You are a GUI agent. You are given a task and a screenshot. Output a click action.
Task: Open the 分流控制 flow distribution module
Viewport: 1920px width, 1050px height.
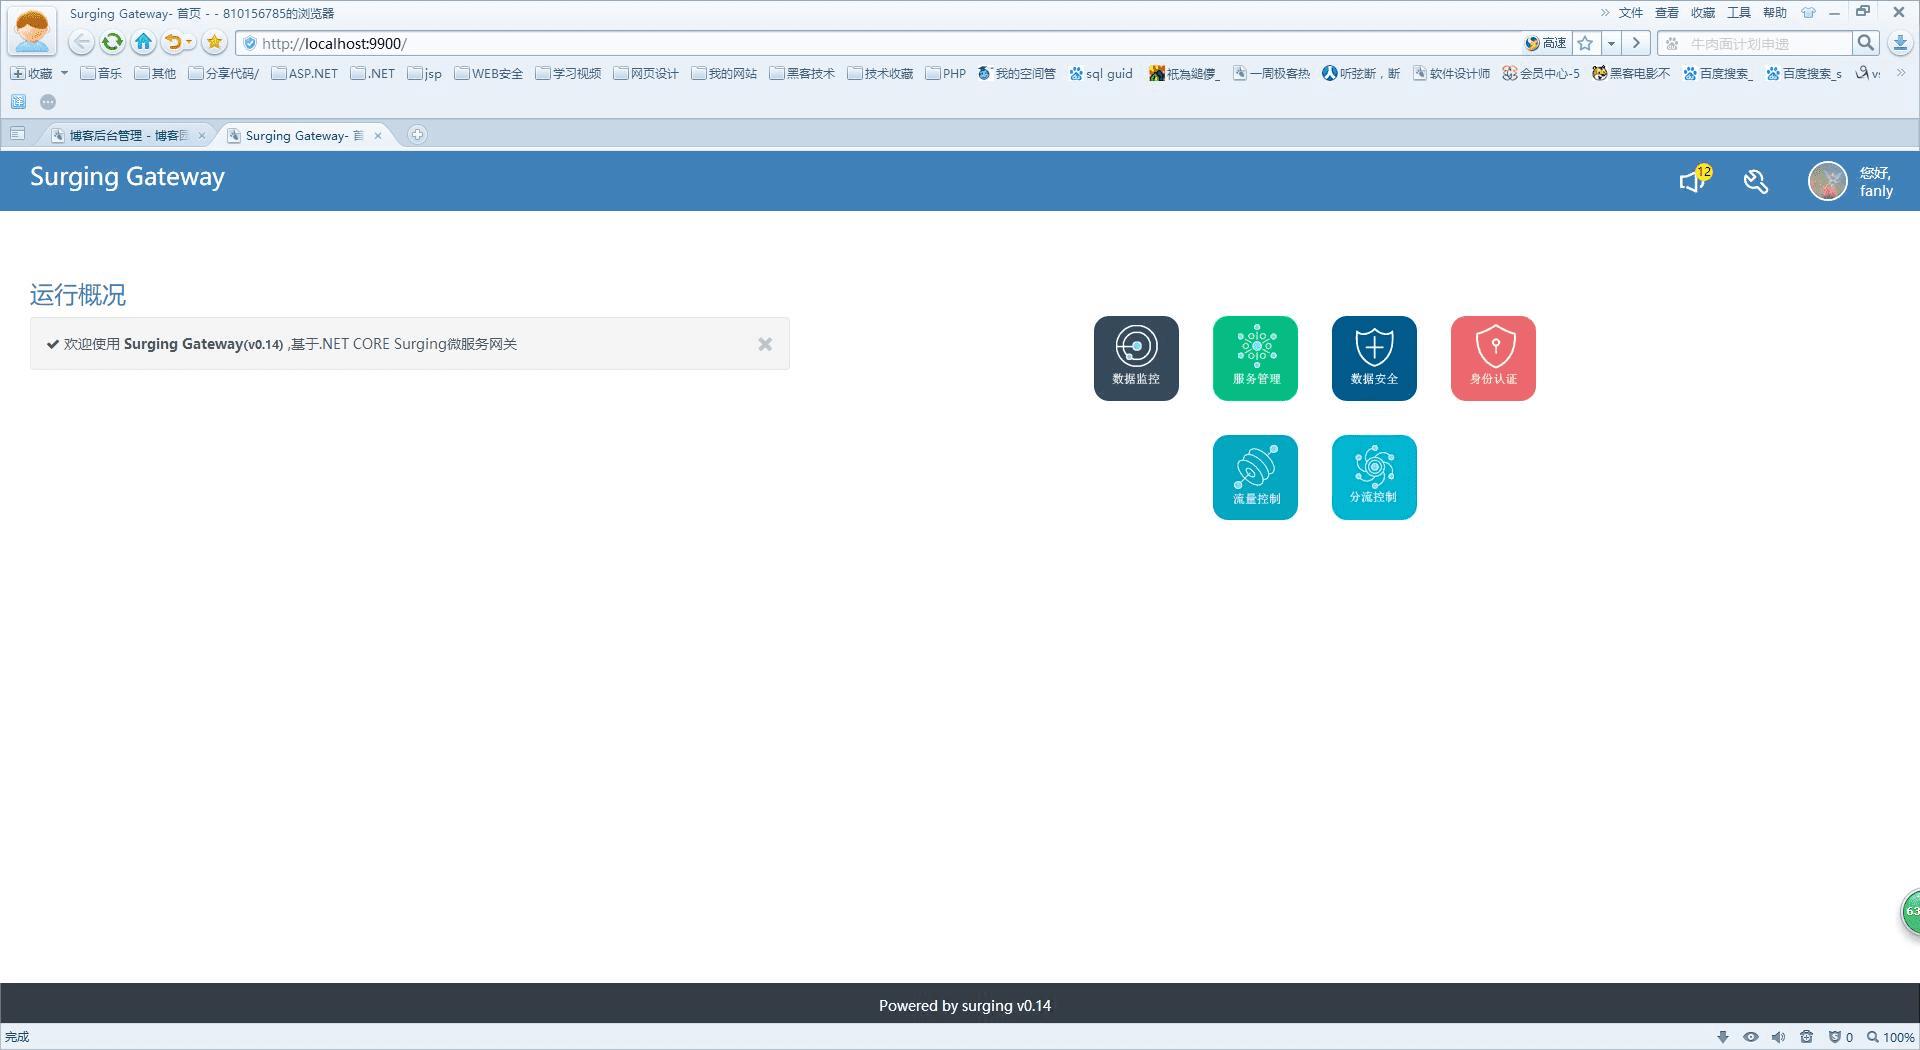click(1374, 477)
